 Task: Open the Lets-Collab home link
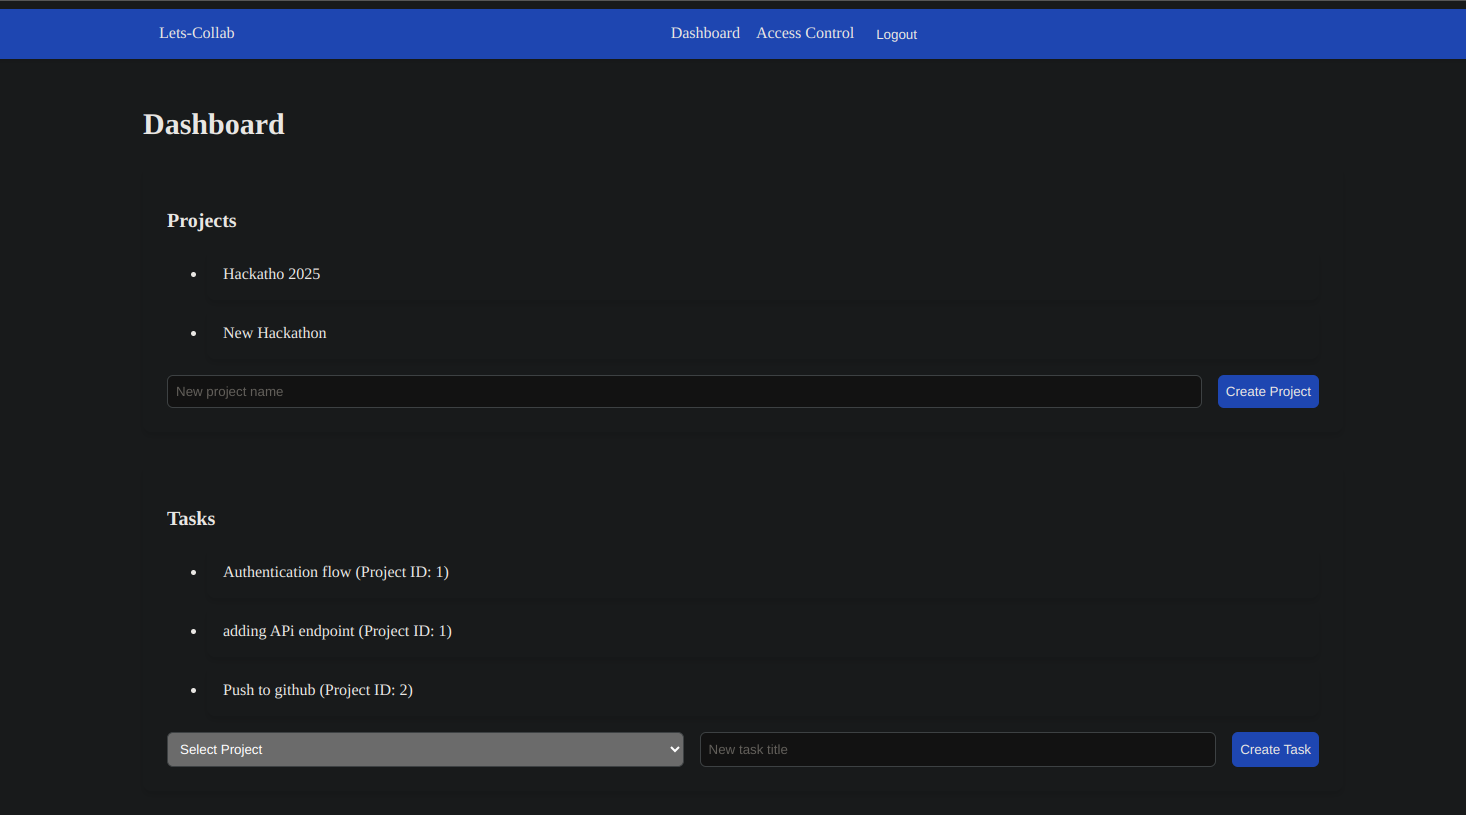[197, 33]
